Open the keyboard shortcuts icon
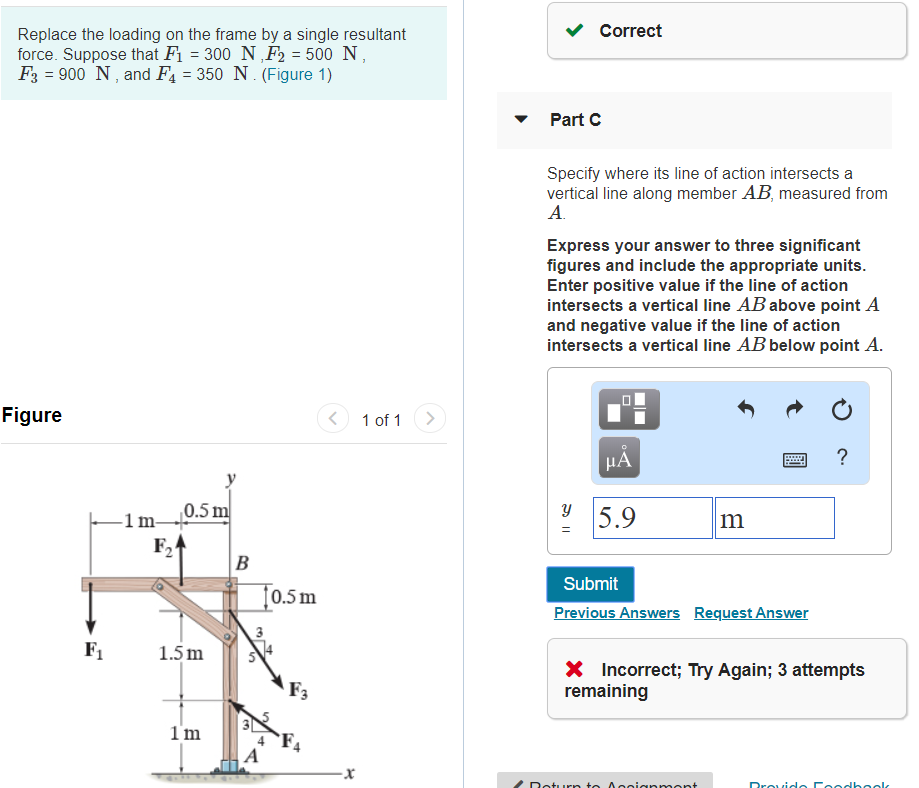This screenshot has width=919, height=788. [x=795, y=457]
